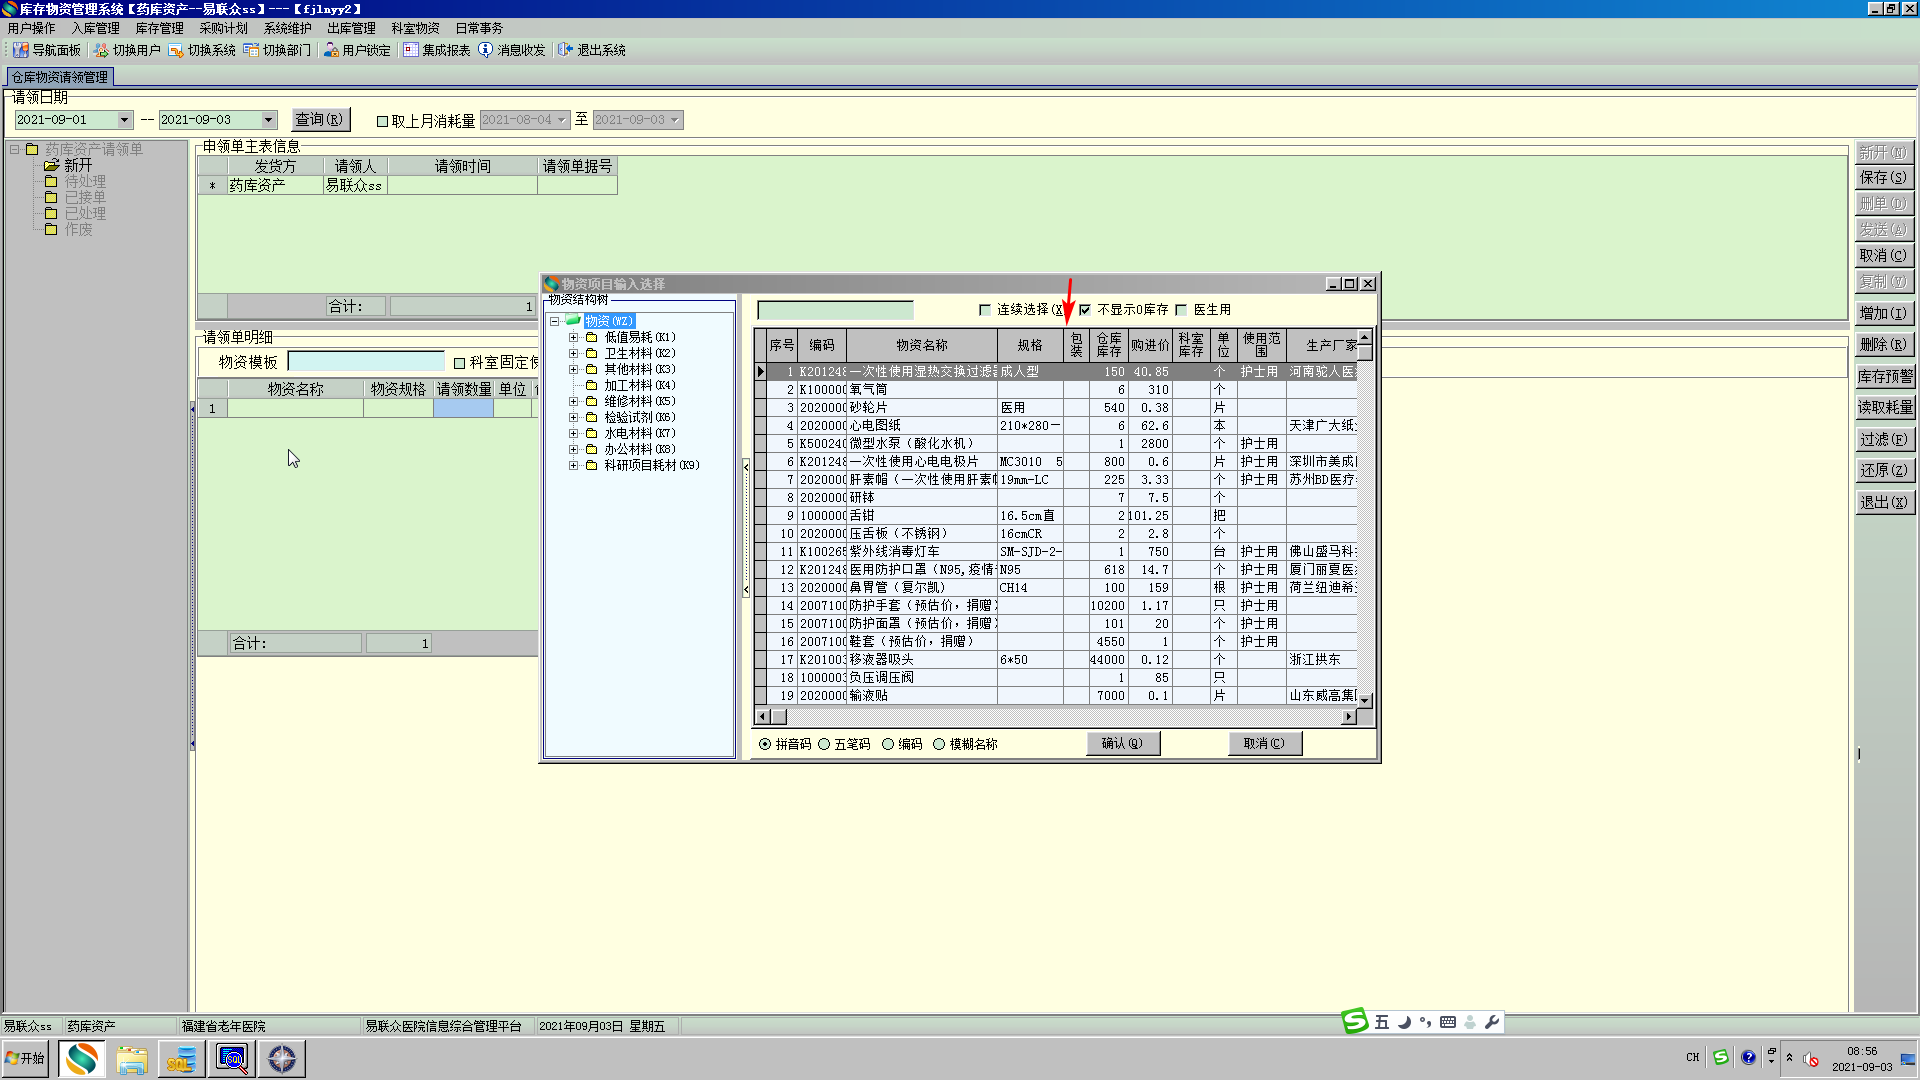This screenshot has width=1920, height=1080.
Task: Enable the 连续选择 checkbox
Action: [x=985, y=310]
